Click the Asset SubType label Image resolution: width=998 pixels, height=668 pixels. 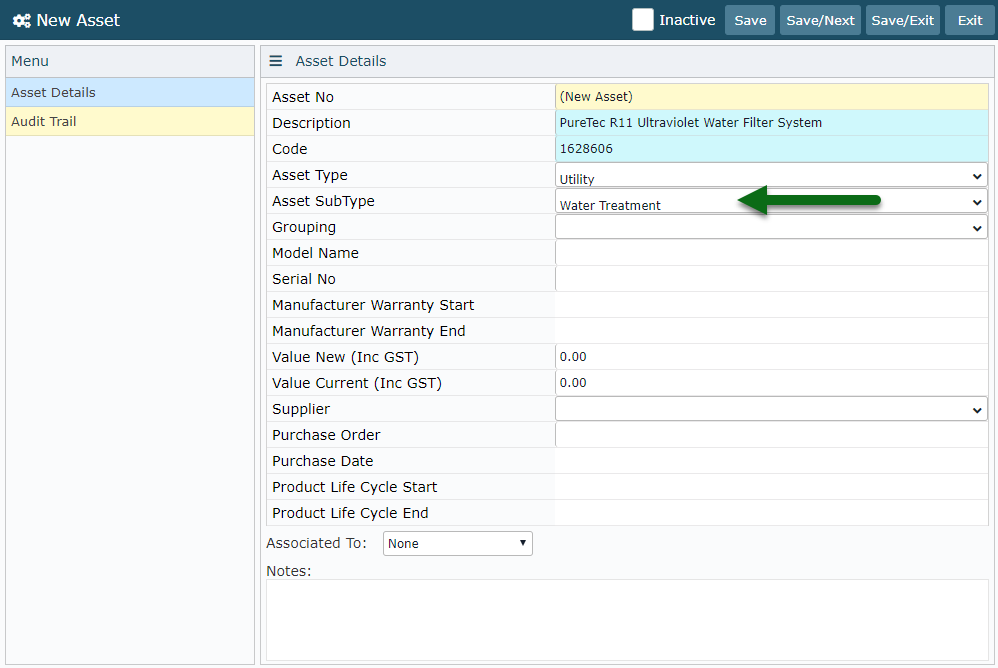pos(323,201)
